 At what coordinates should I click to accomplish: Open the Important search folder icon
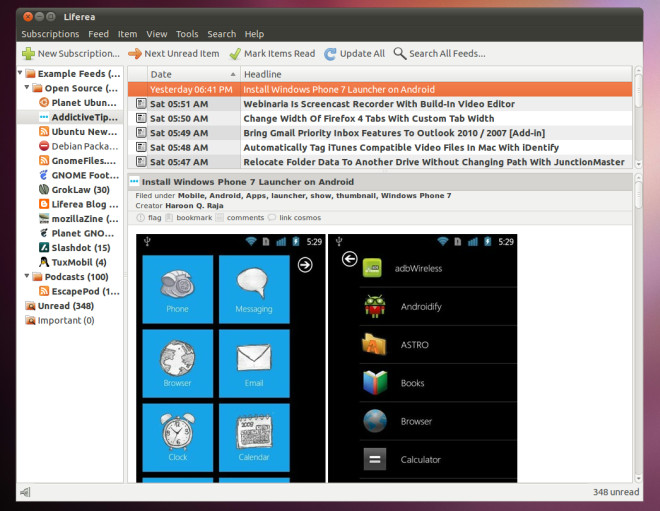(x=30, y=320)
